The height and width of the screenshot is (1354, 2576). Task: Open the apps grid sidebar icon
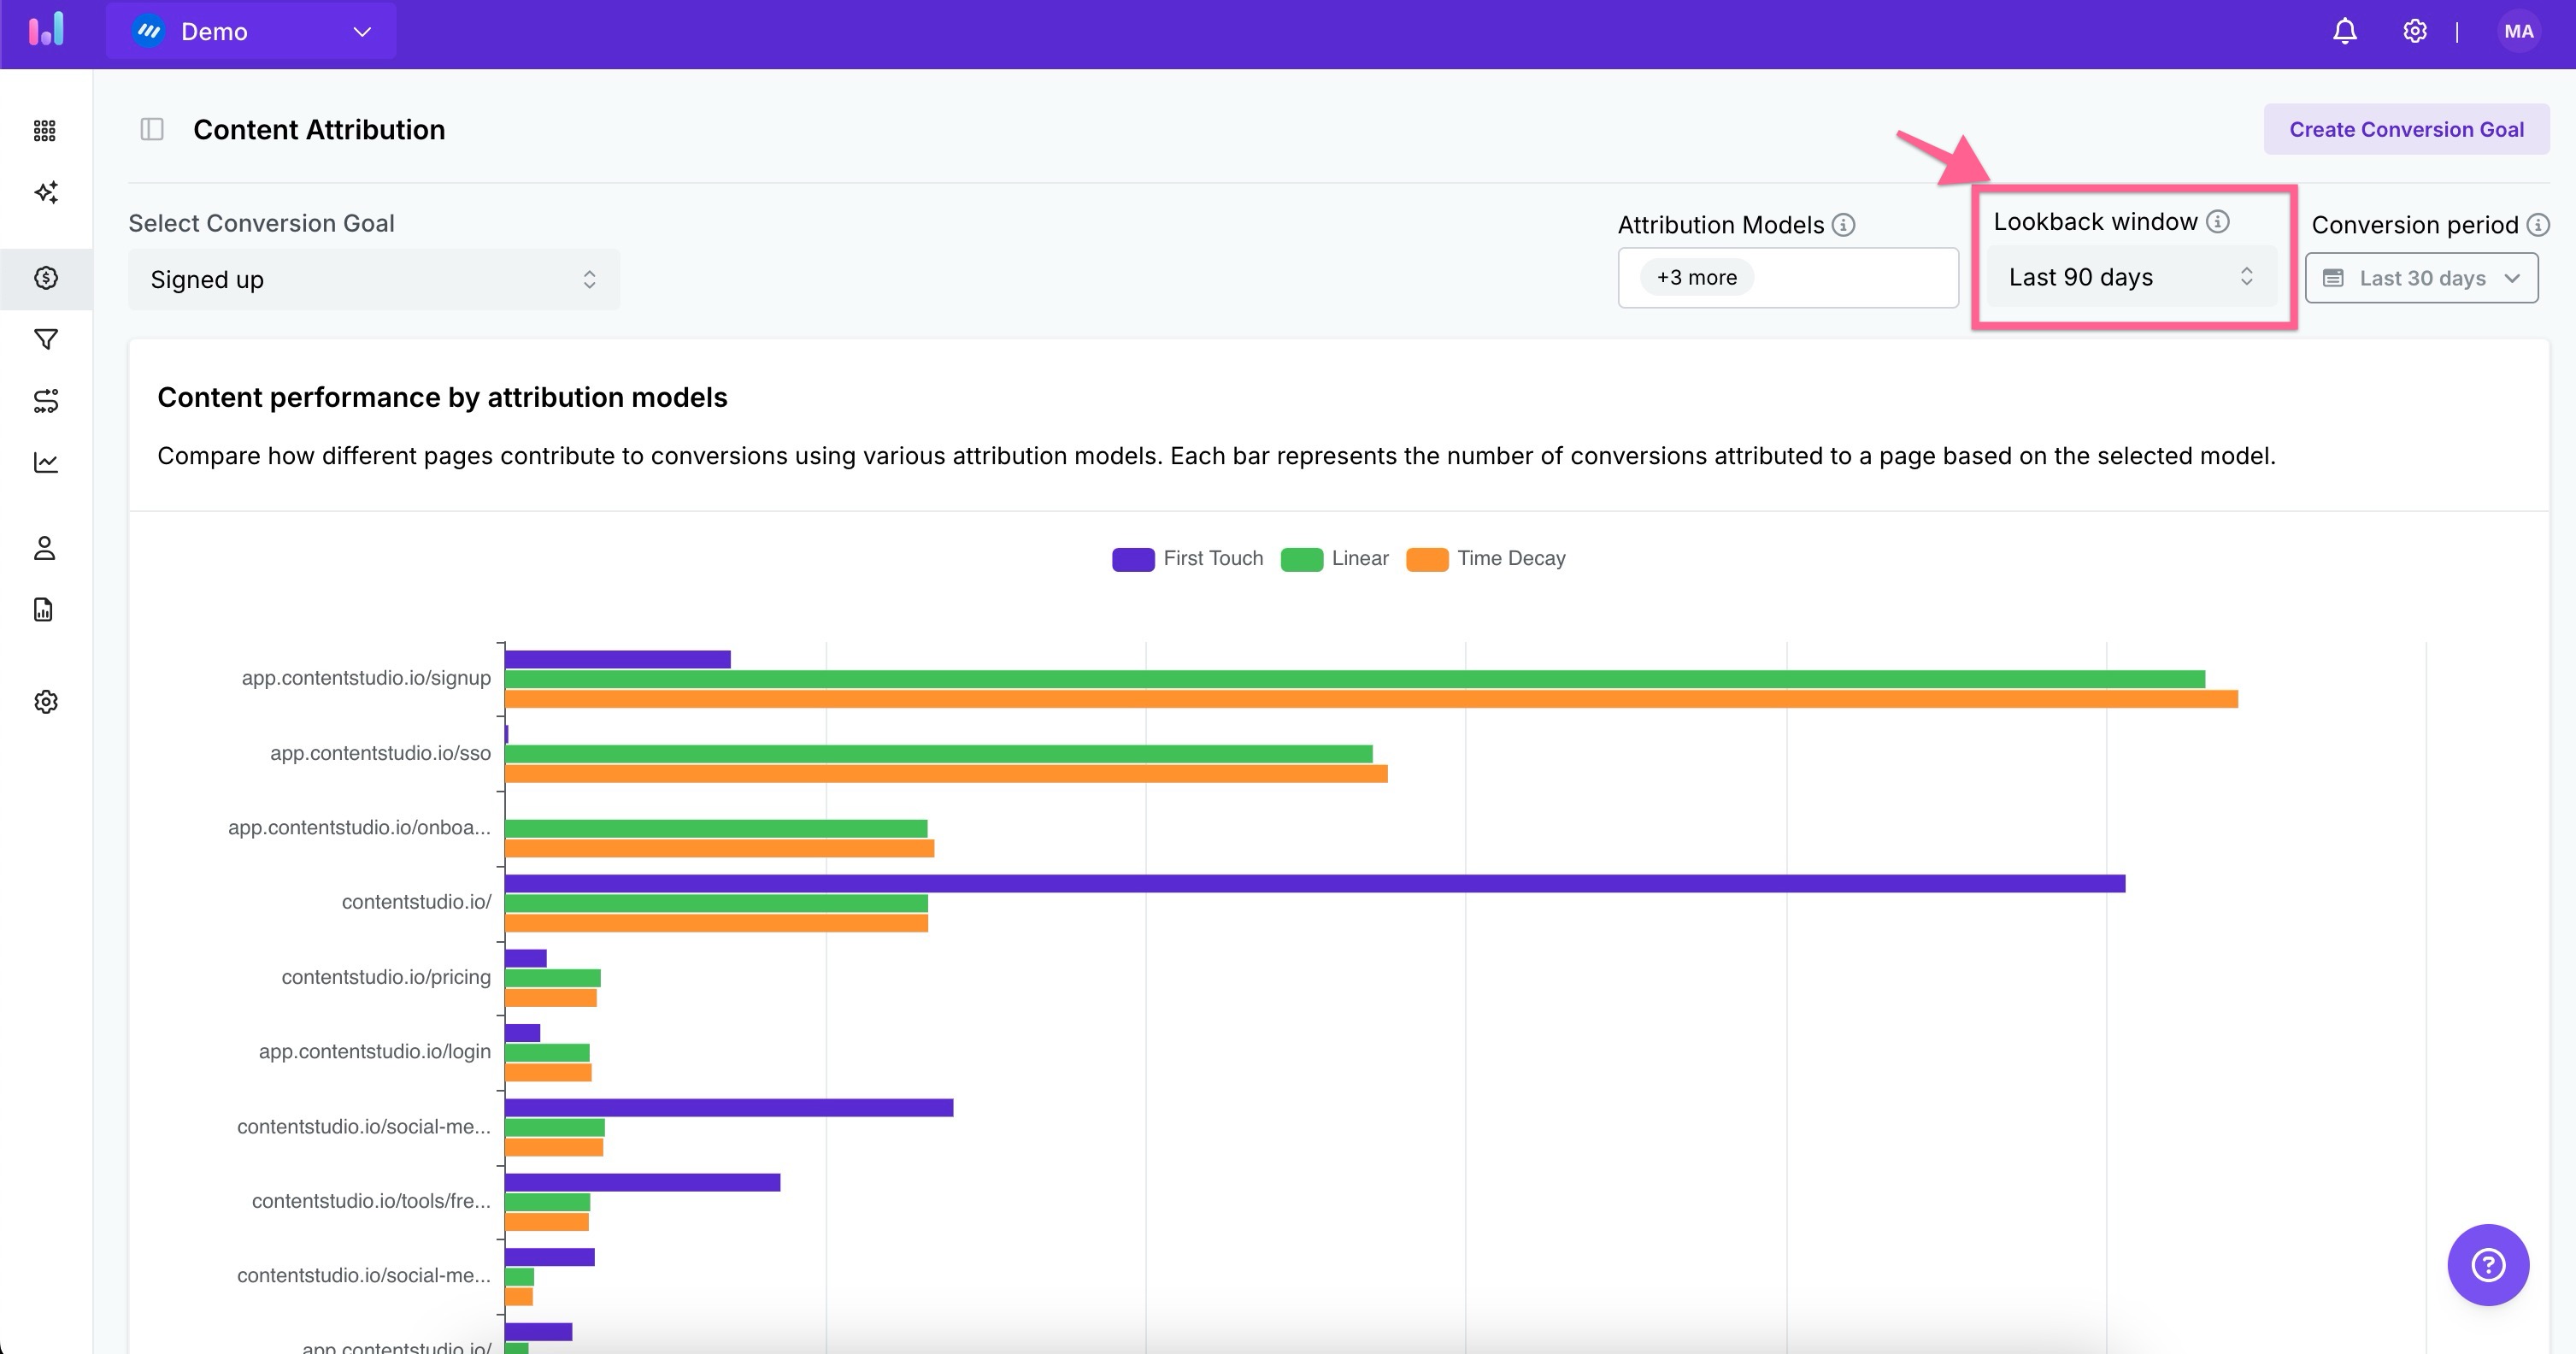[45, 131]
